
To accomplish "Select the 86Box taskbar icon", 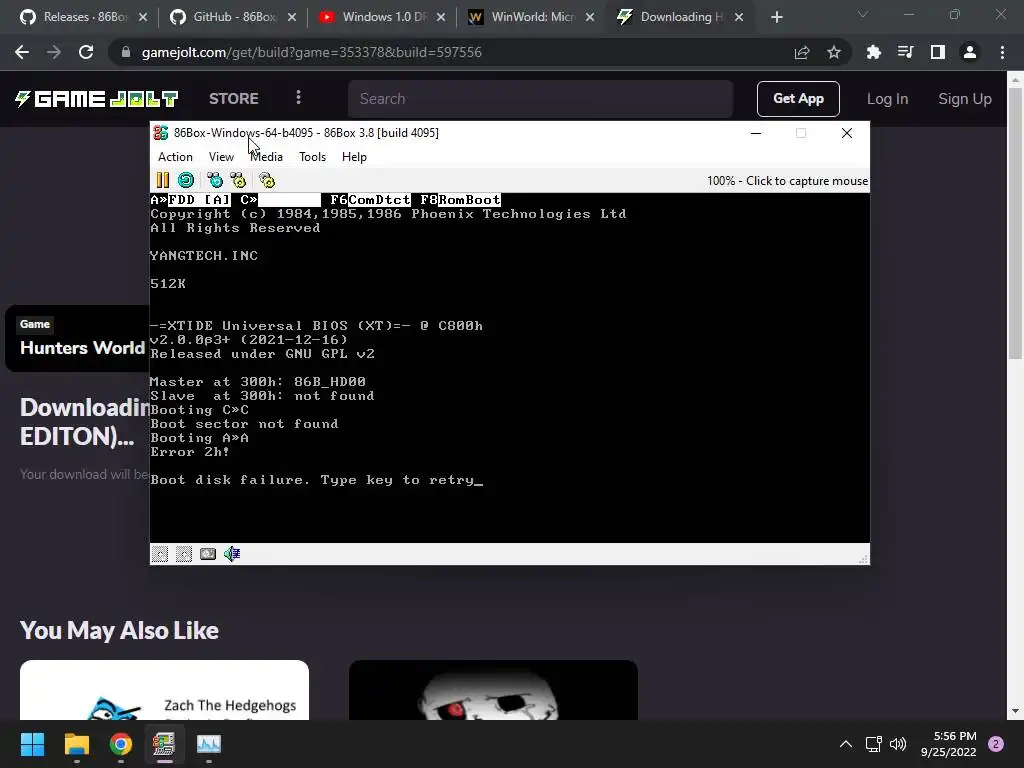I will tap(164, 744).
